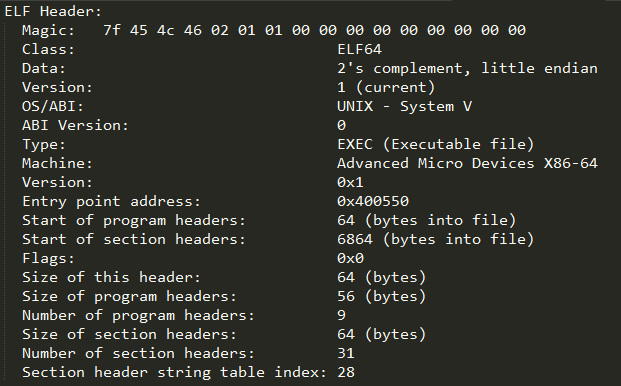Click the 'ABI Version:' label
Viewport: 621px width, 386px height.
[75, 125]
